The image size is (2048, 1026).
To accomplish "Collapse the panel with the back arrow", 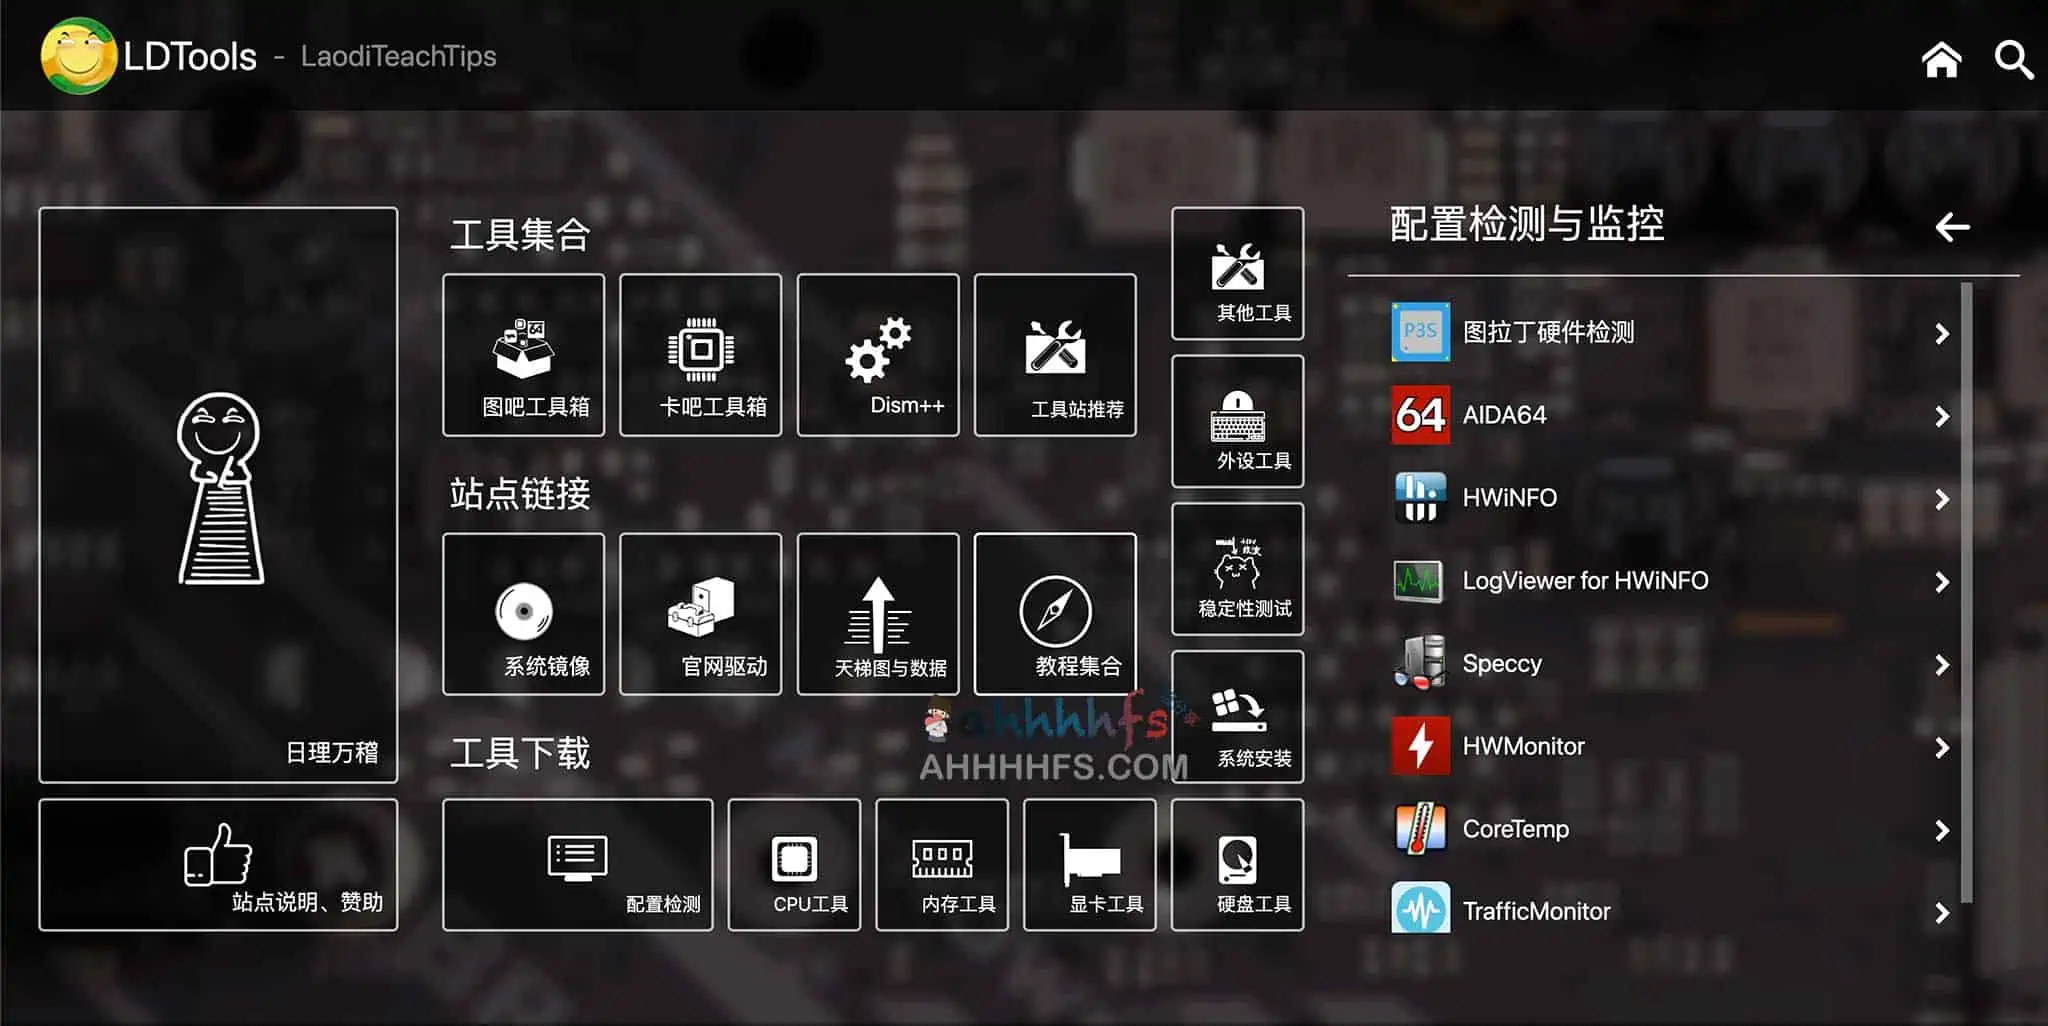I will tap(1950, 227).
